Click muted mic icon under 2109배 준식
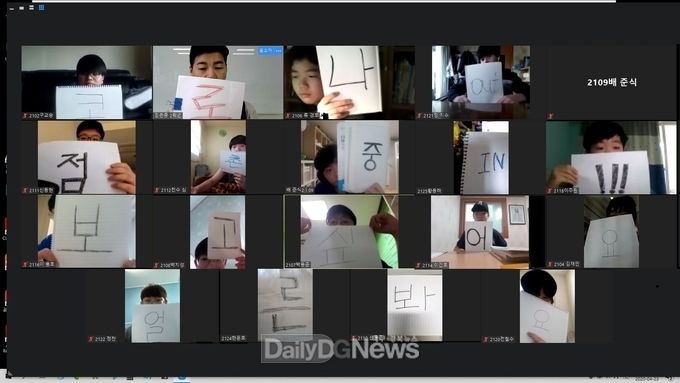Image resolution: width=680 pixels, height=383 pixels. tap(550, 116)
